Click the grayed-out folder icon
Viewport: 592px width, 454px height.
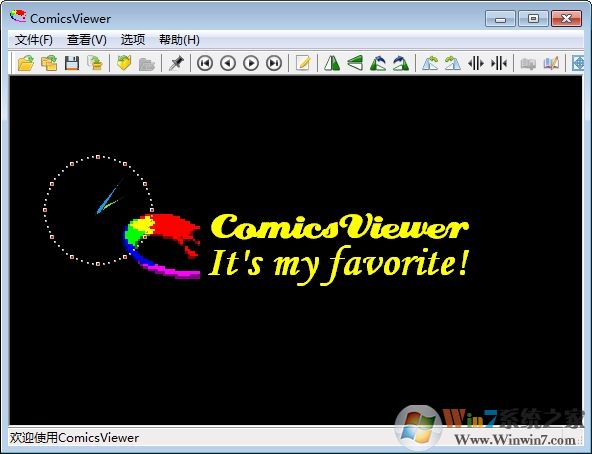pos(146,63)
